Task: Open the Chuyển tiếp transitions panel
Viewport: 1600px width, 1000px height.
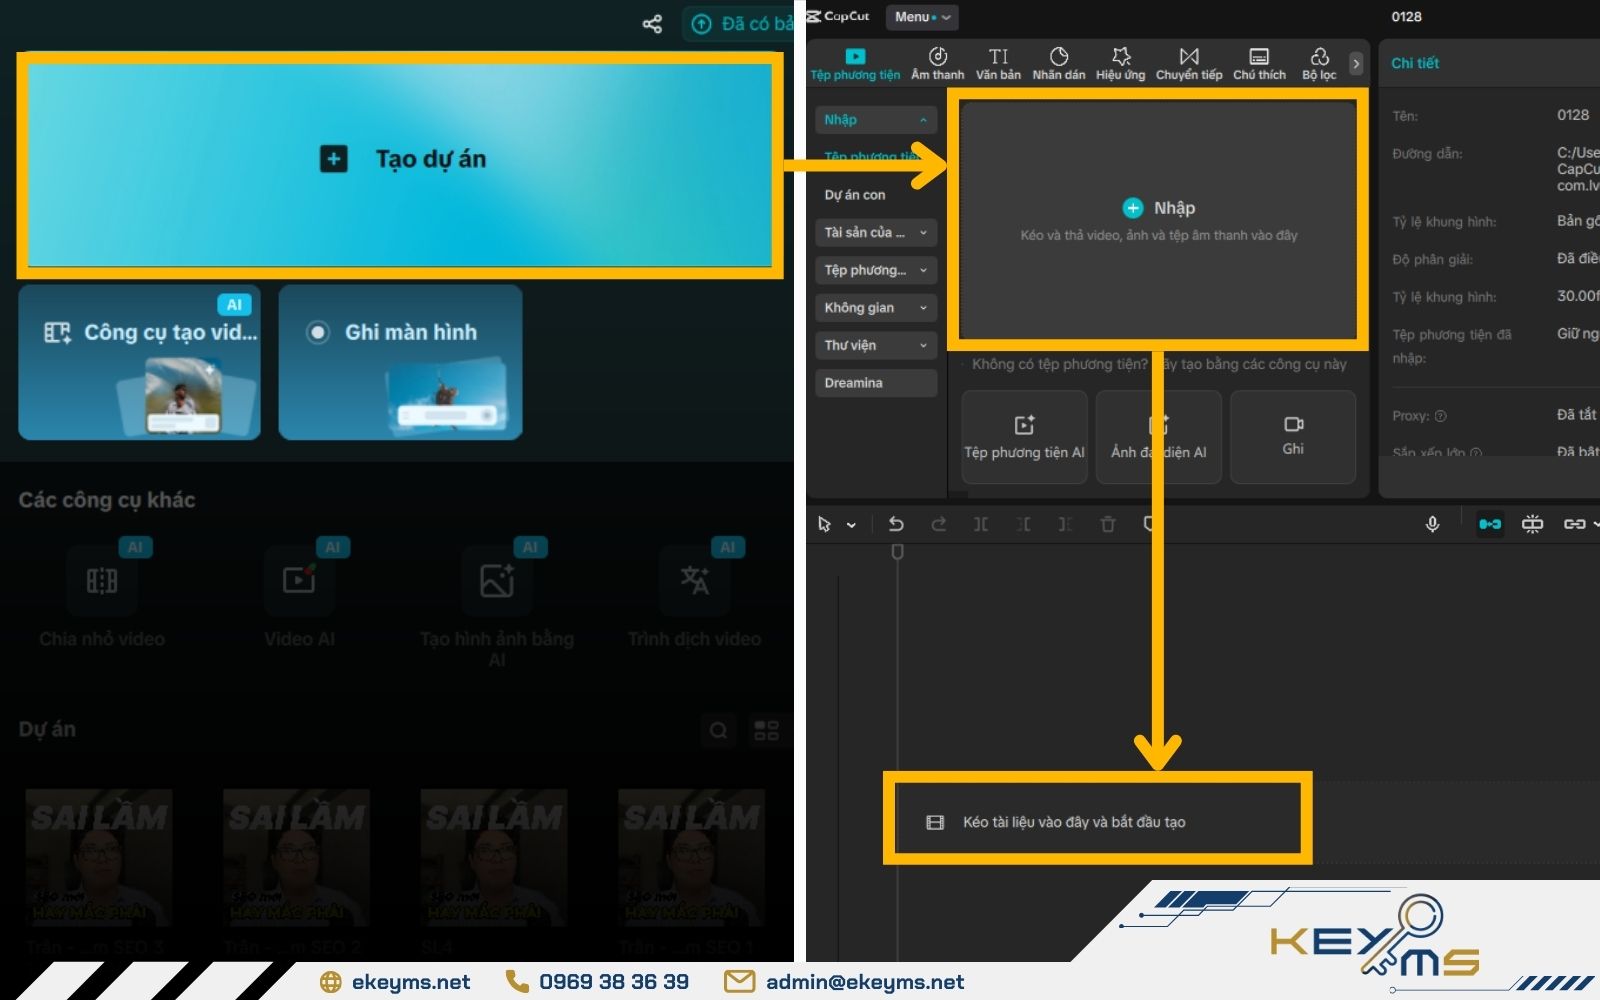Action: [1188, 63]
